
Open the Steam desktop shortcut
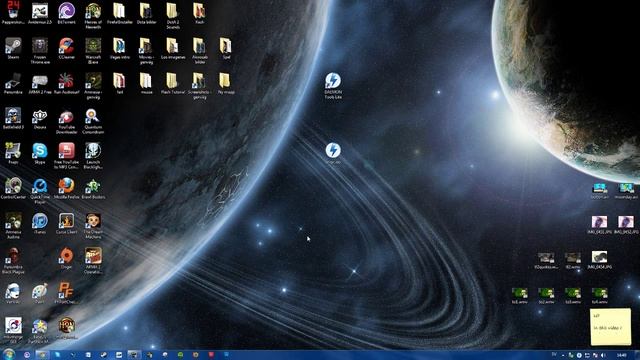pyautogui.click(x=13, y=49)
